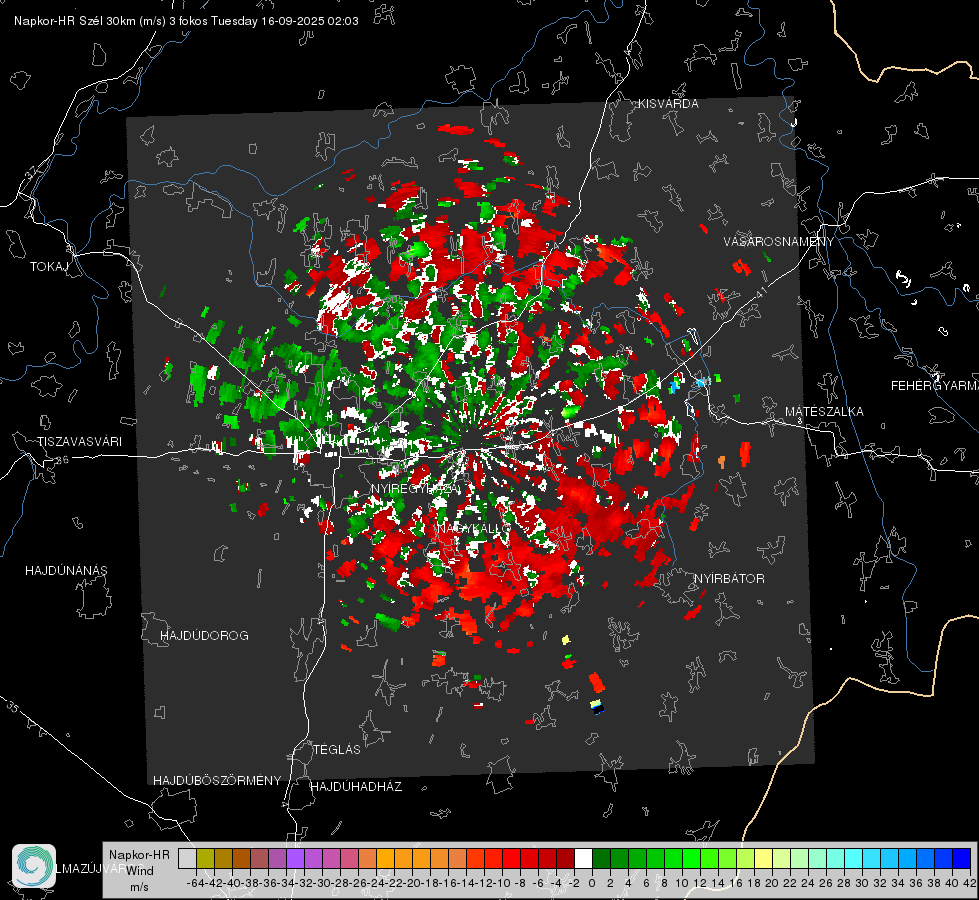Select the VÁSÁROSNAMÉNY town label
The width and height of the screenshot is (979, 900).
pyautogui.click(x=779, y=242)
